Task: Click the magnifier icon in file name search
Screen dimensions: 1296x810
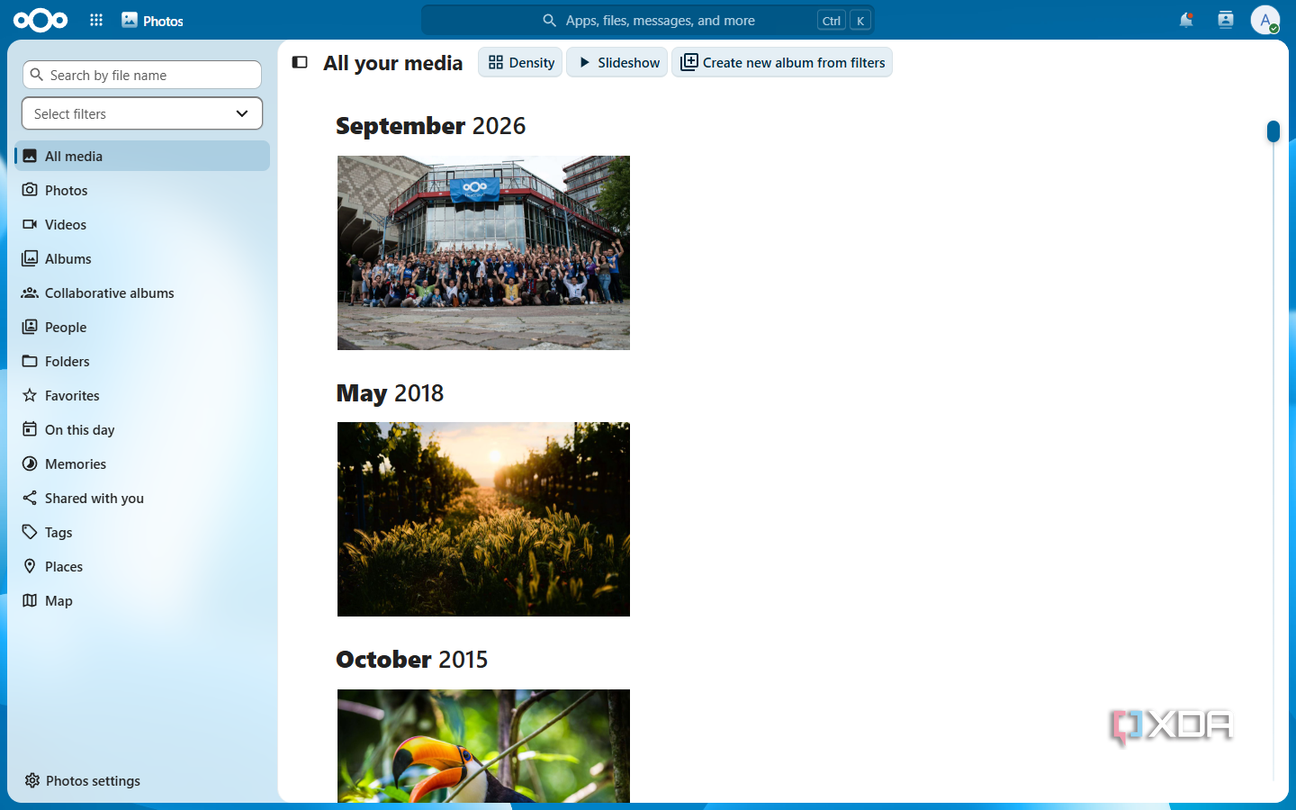Action: pyautogui.click(x=38, y=75)
